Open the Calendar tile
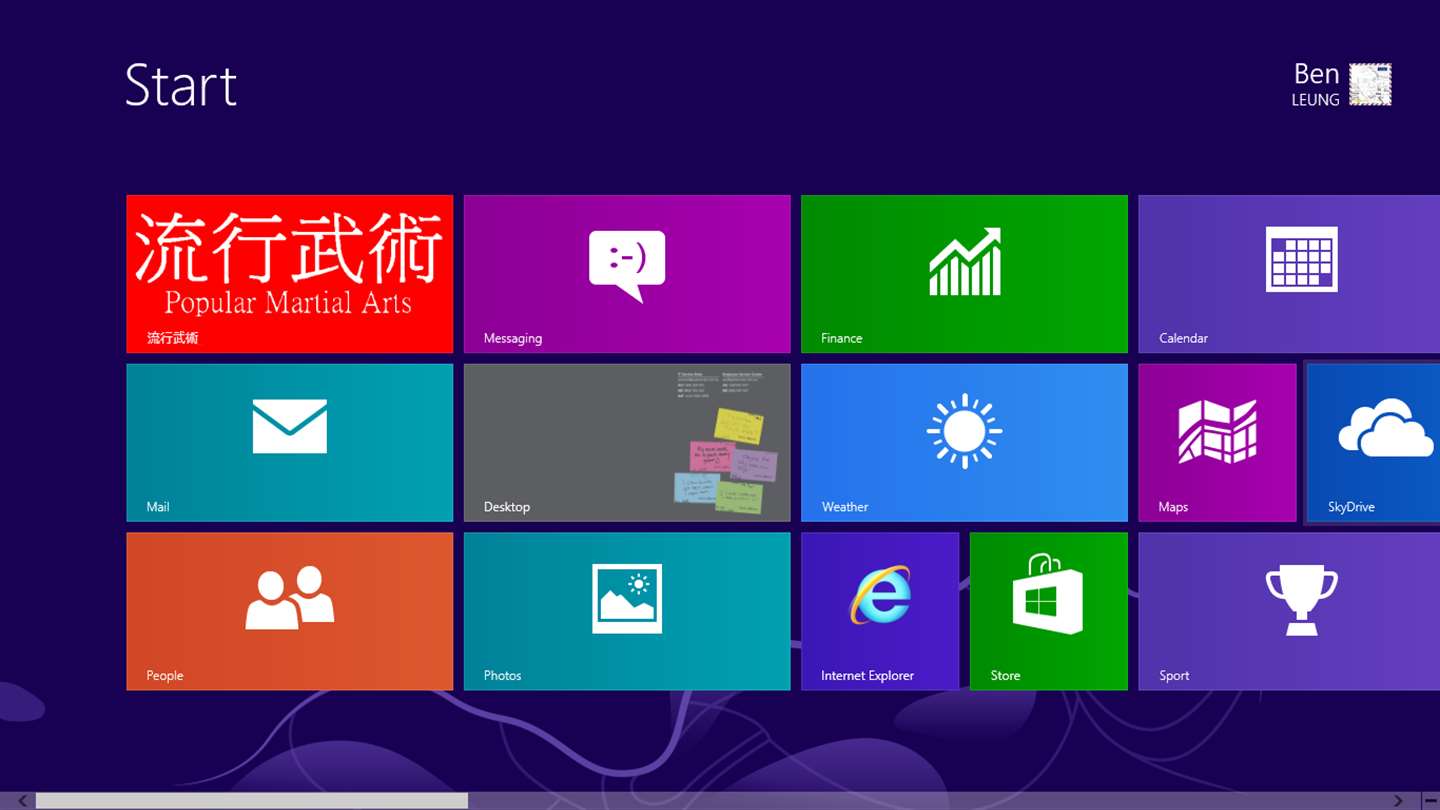 [1289, 274]
